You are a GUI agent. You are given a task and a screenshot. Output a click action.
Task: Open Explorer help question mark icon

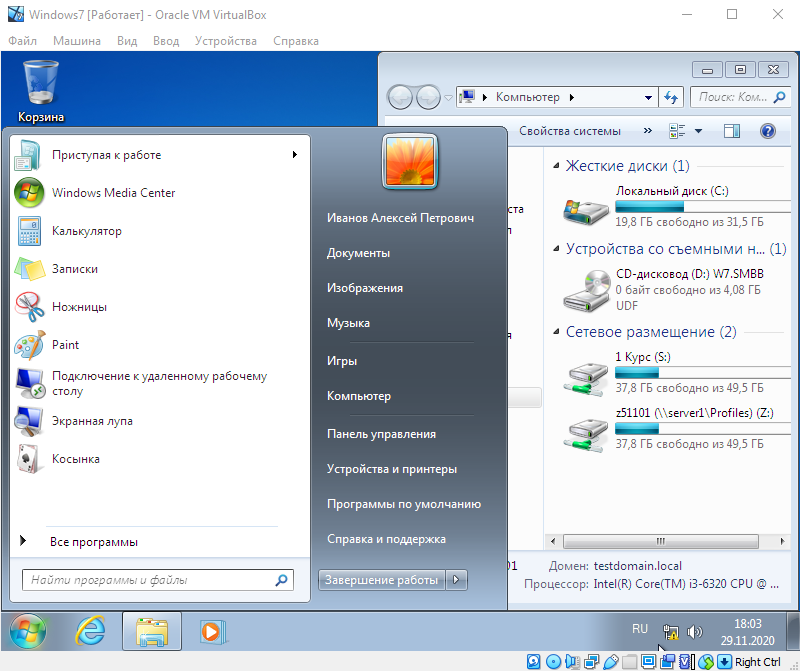coord(768,131)
